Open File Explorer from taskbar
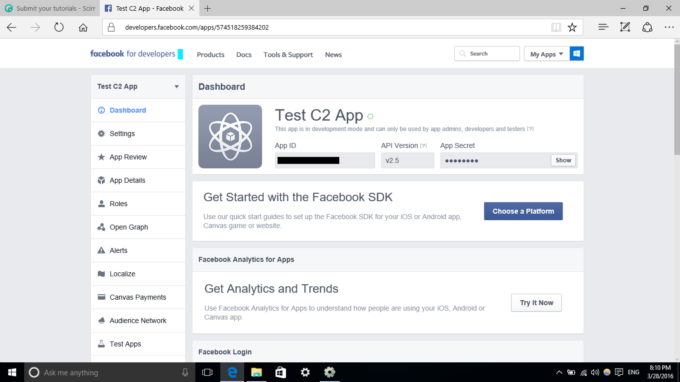 [x=256, y=372]
